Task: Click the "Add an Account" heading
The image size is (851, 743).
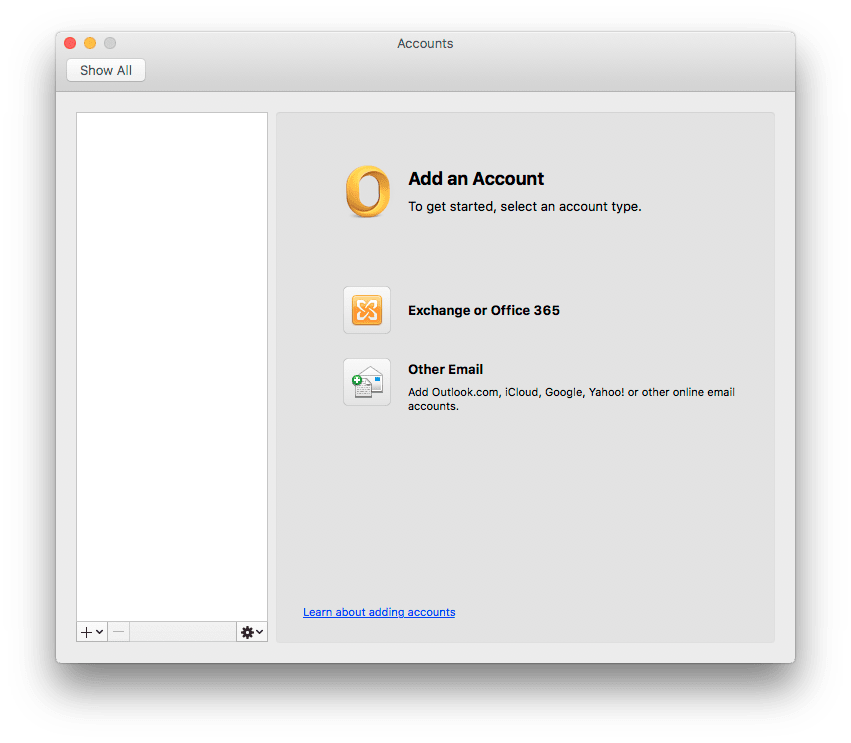Action: [476, 178]
